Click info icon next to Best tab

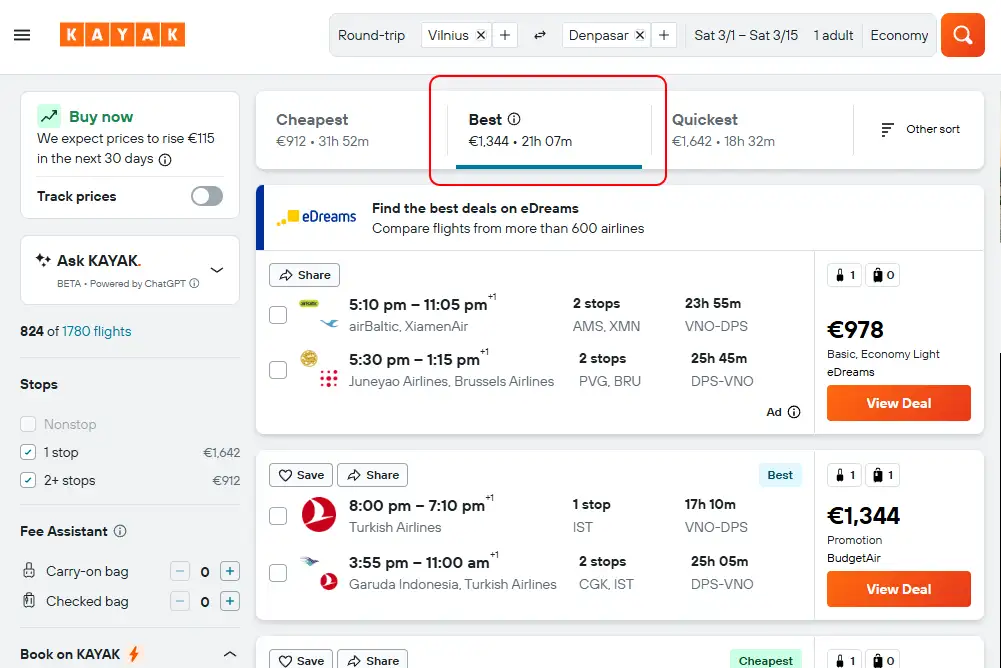click(514, 119)
